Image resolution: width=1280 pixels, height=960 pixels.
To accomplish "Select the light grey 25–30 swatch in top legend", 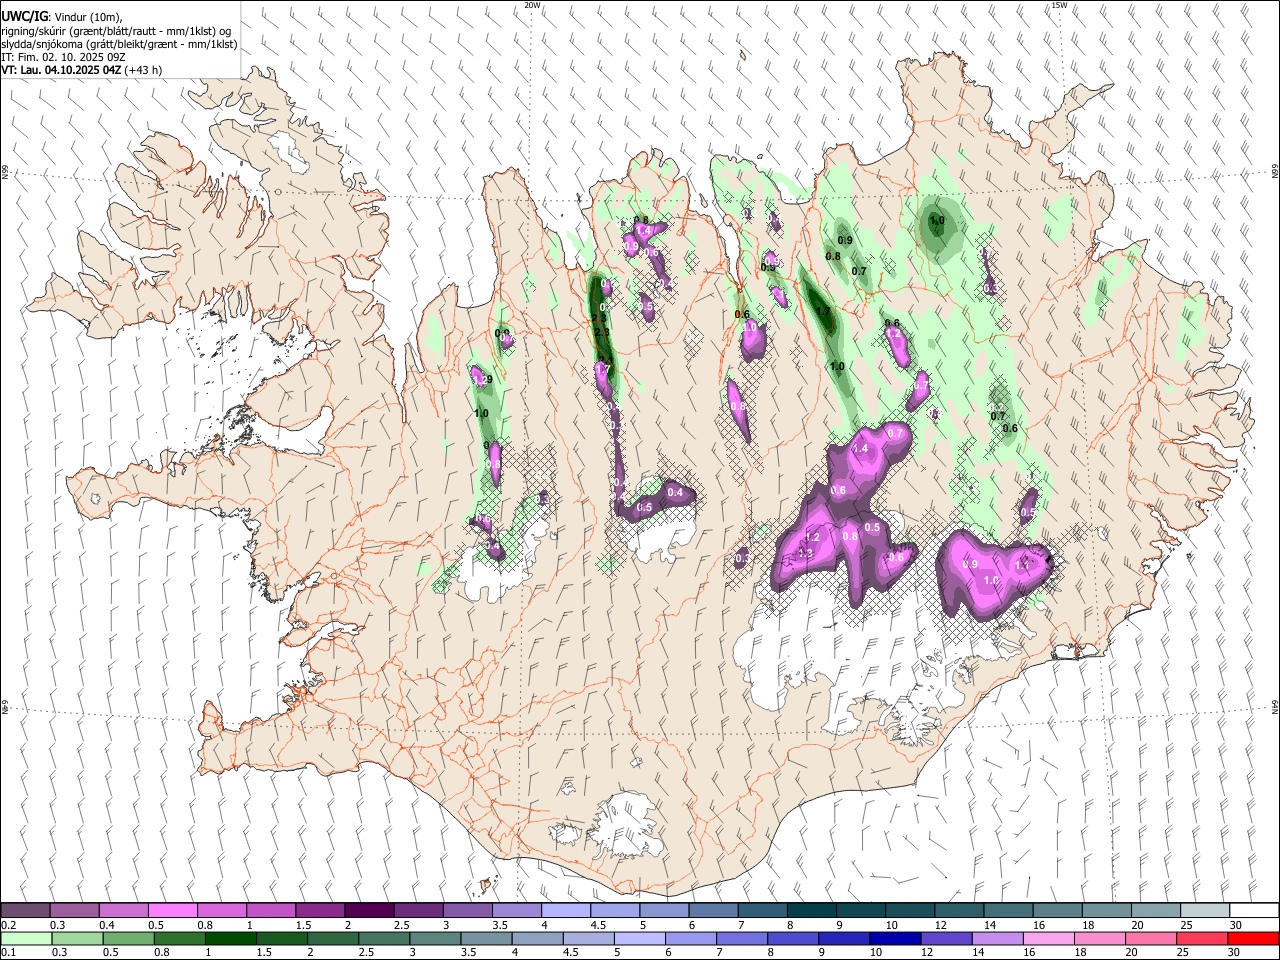I will coord(1205,910).
